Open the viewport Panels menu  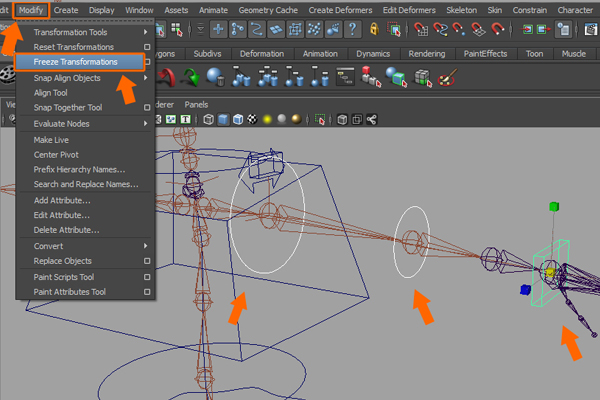[196, 104]
